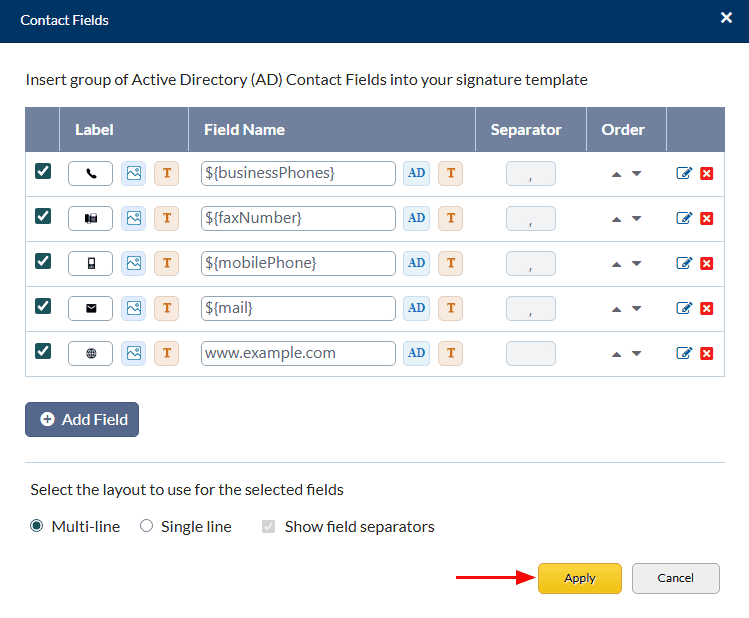
Task: Move the faxNumber row down in order
Action: point(636,219)
